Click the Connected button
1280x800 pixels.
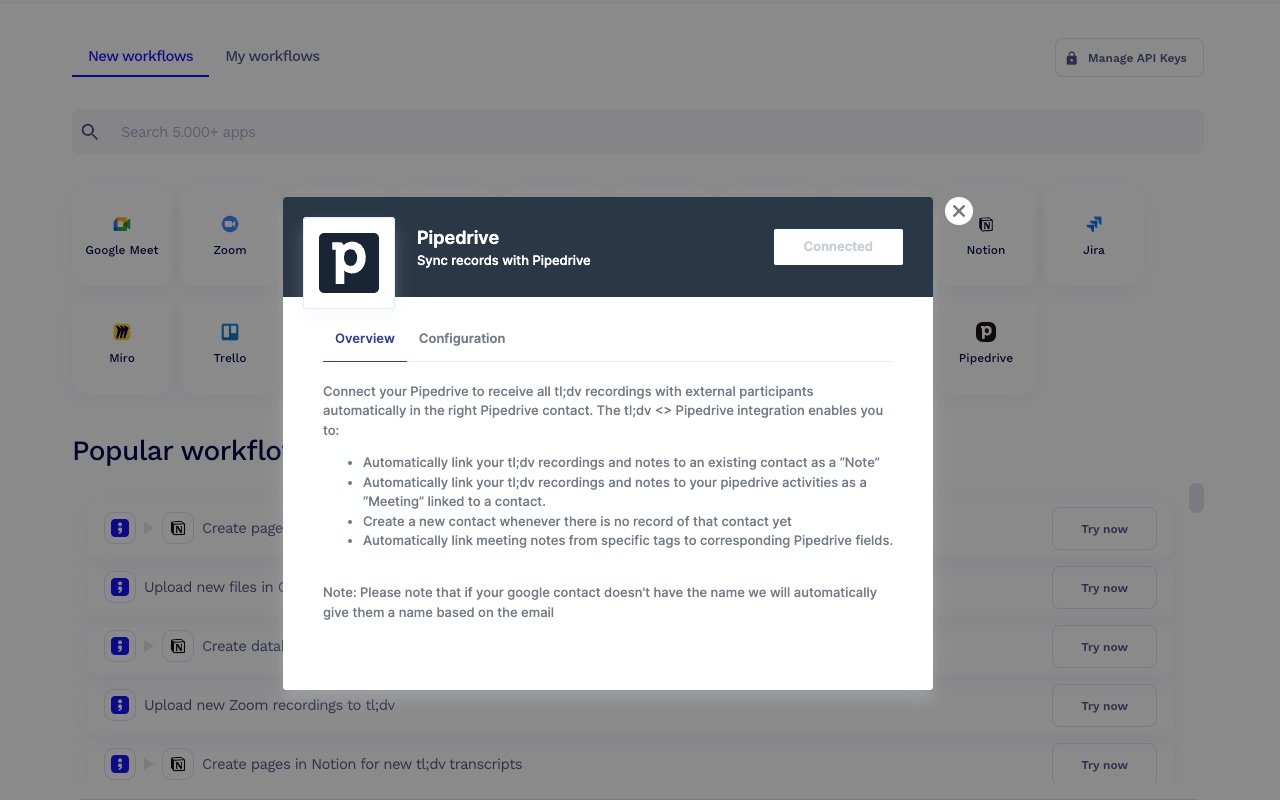[x=837, y=246]
